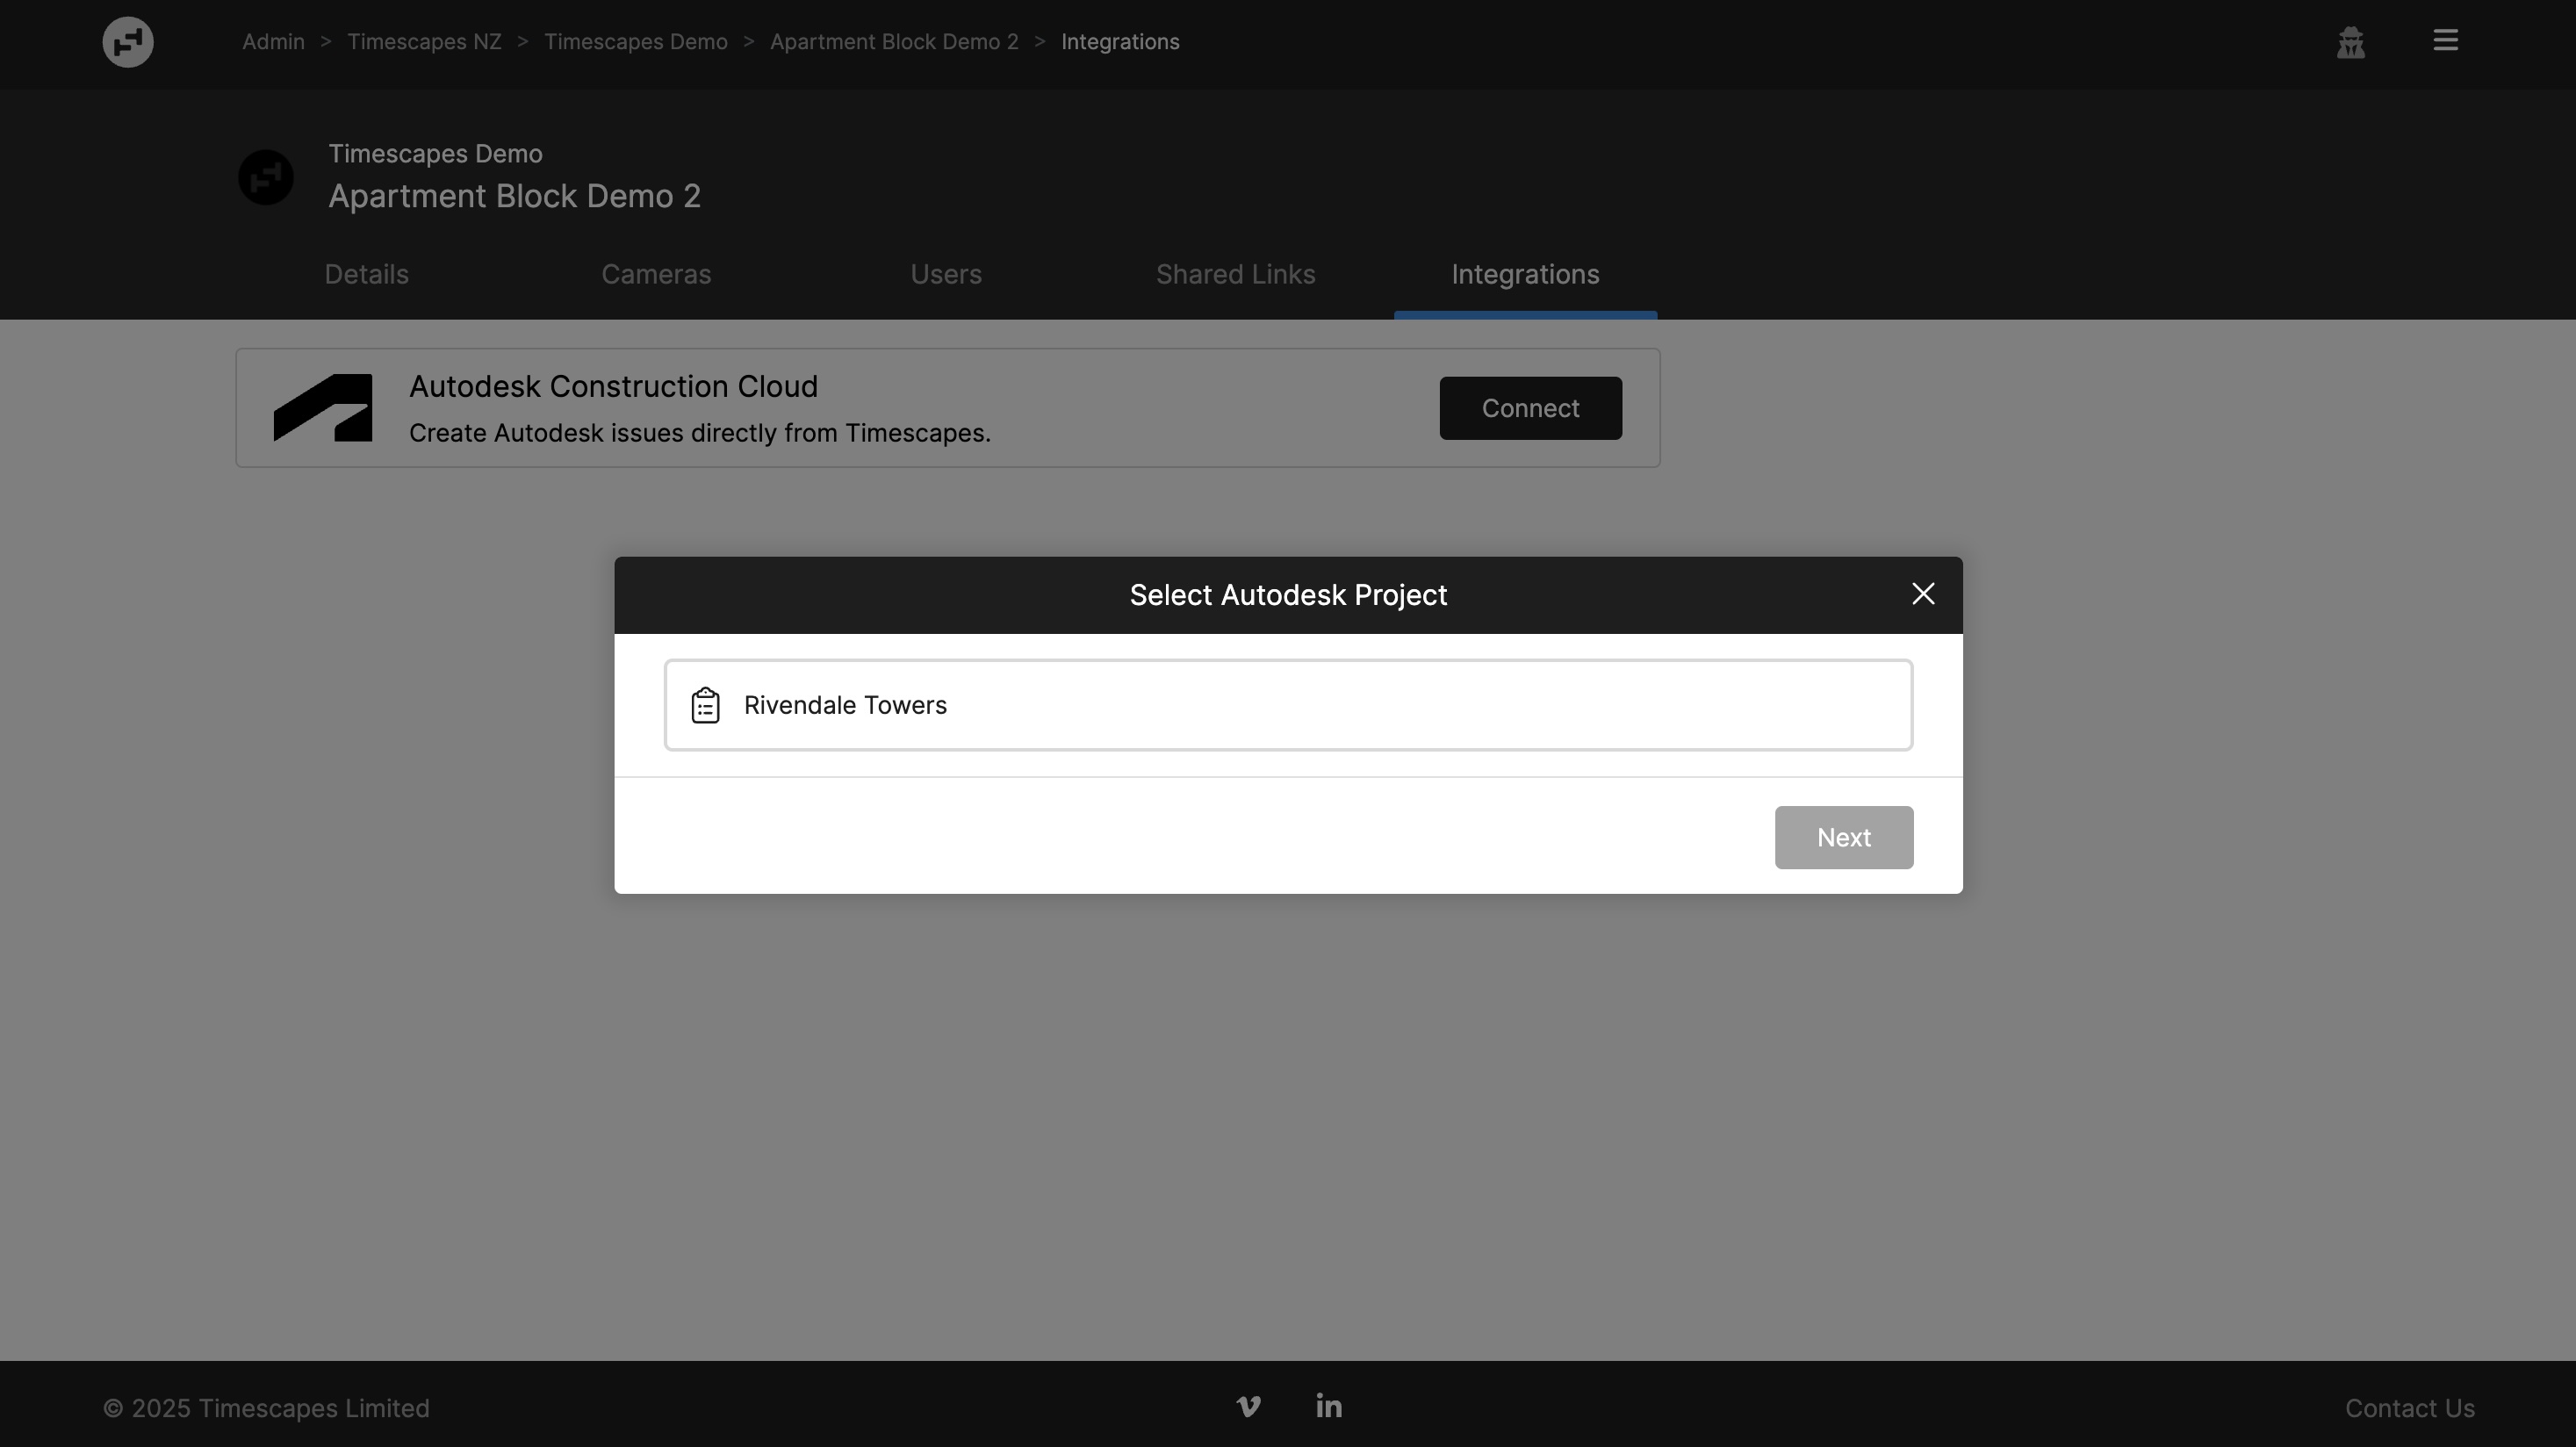Navigate to Admin breadcrumb
Image resolution: width=2576 pixels, height=1447 pixels.
pos(273,42)
